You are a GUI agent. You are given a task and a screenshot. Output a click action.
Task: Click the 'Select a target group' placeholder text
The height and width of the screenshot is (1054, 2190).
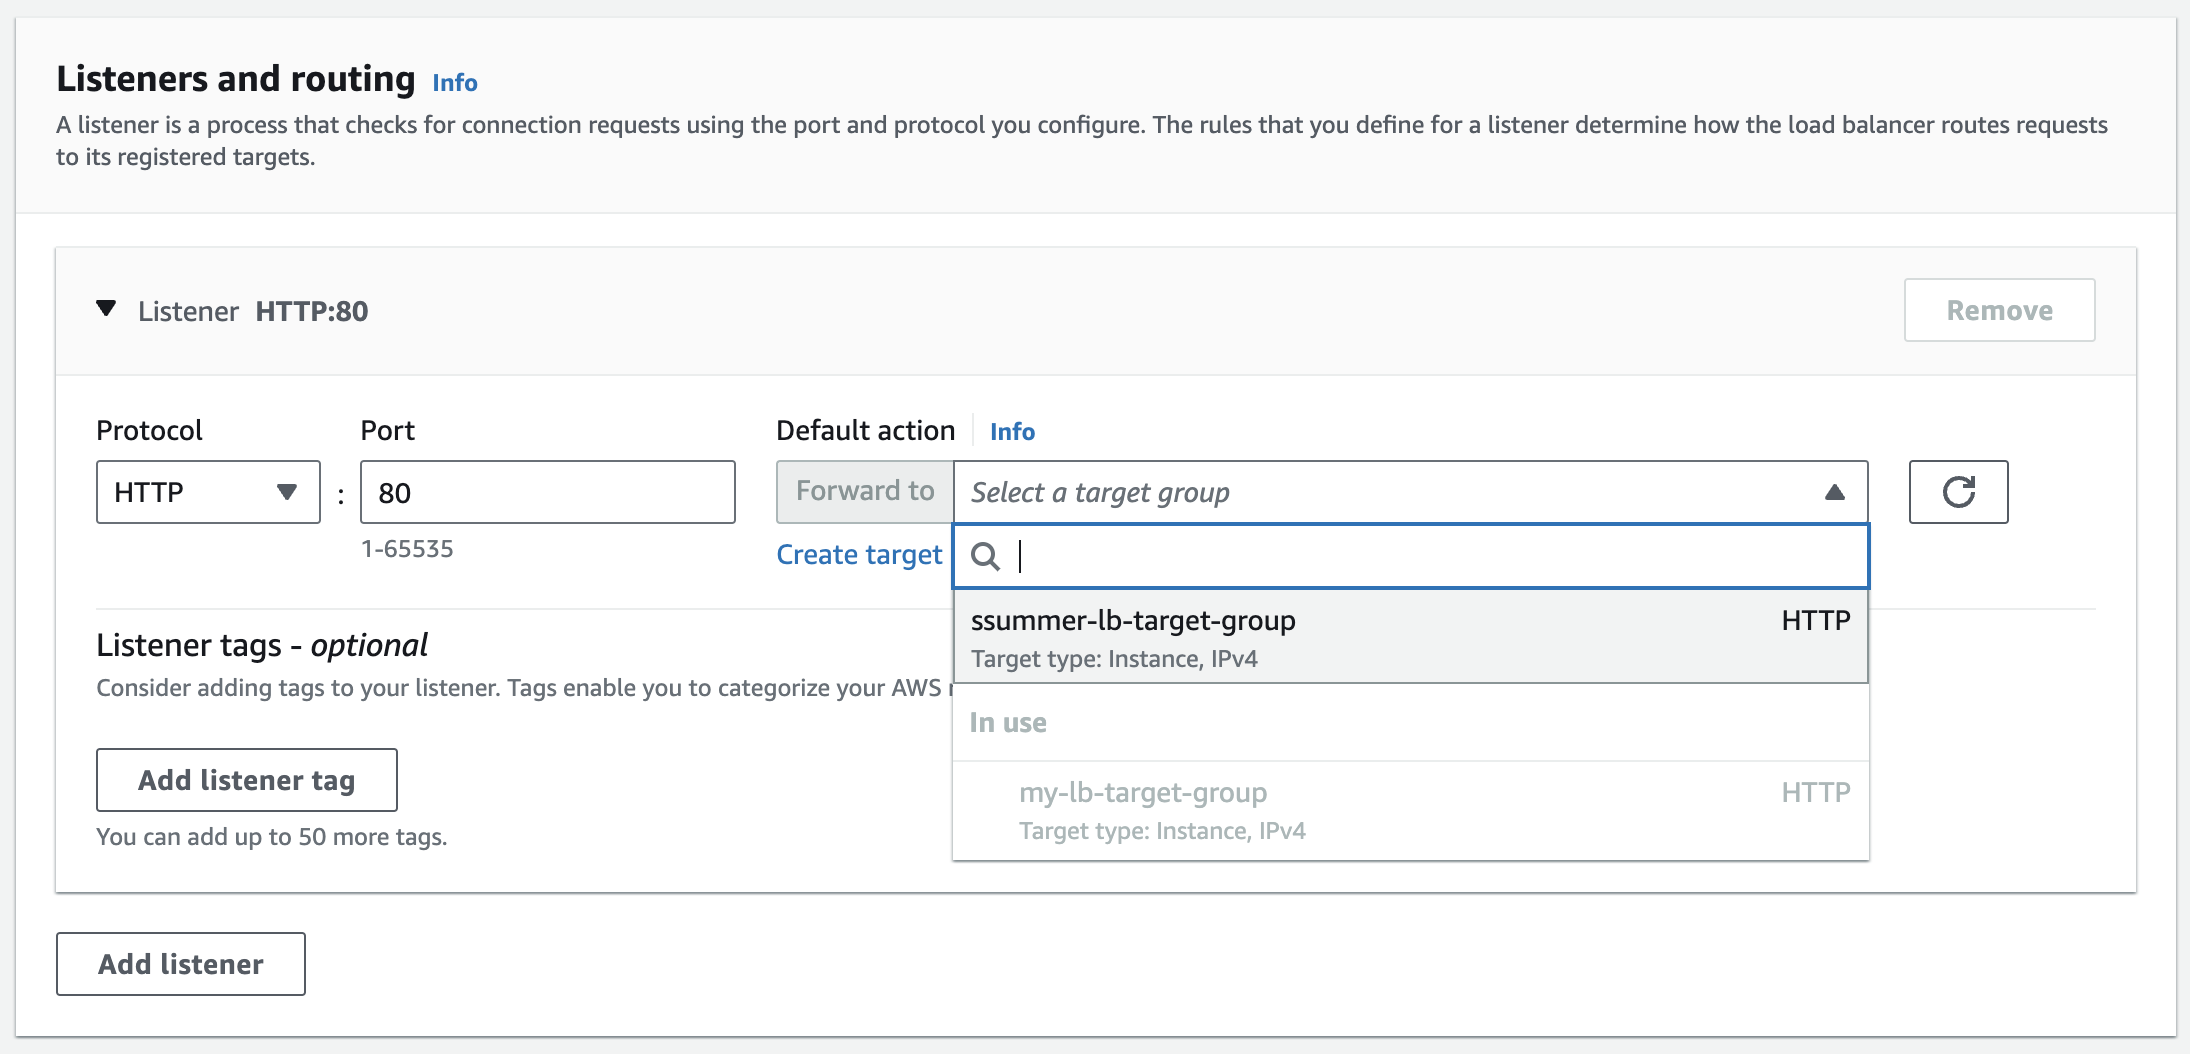click(x=1100, y=492)
